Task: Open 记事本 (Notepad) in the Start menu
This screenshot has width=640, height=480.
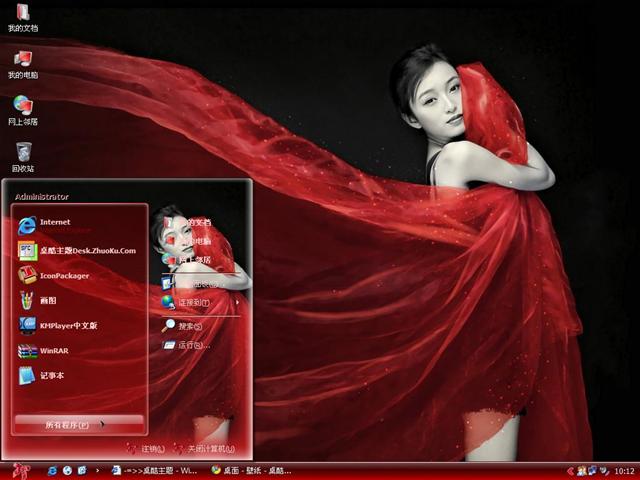Action: (x=52, y=375)
